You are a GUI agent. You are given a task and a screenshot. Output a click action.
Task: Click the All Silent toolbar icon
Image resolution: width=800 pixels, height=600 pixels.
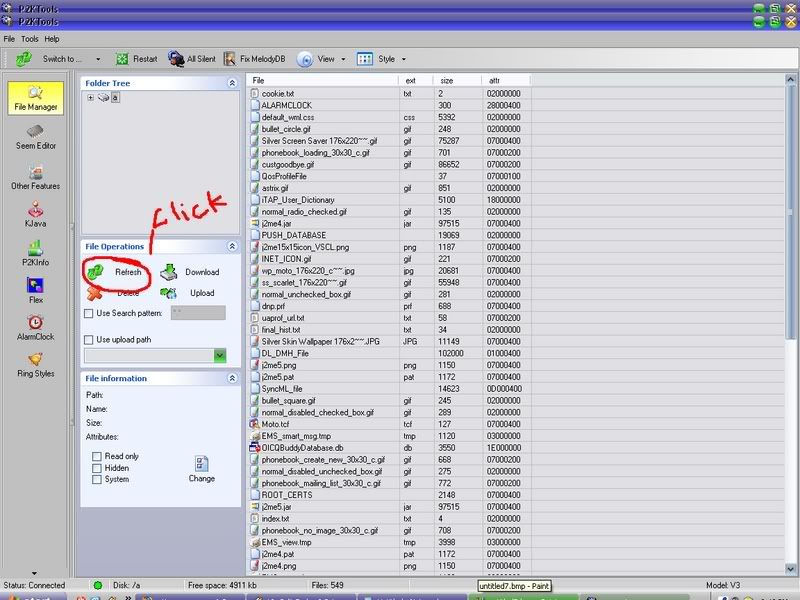pos(176,59)
